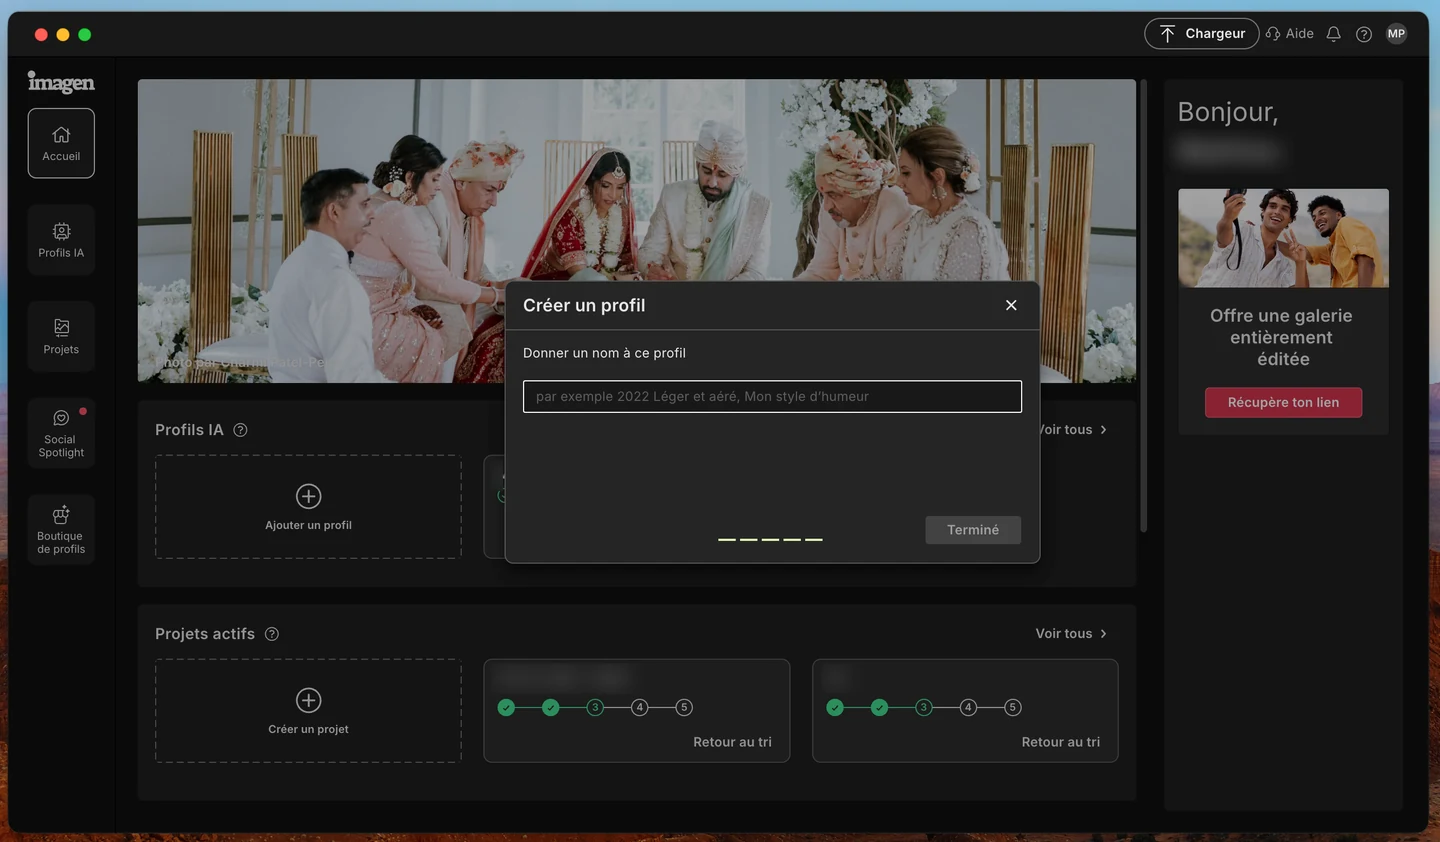Click the question mark help icon in the top bar
Viewport: 1440px width, 842px height.
(1363, 34)
